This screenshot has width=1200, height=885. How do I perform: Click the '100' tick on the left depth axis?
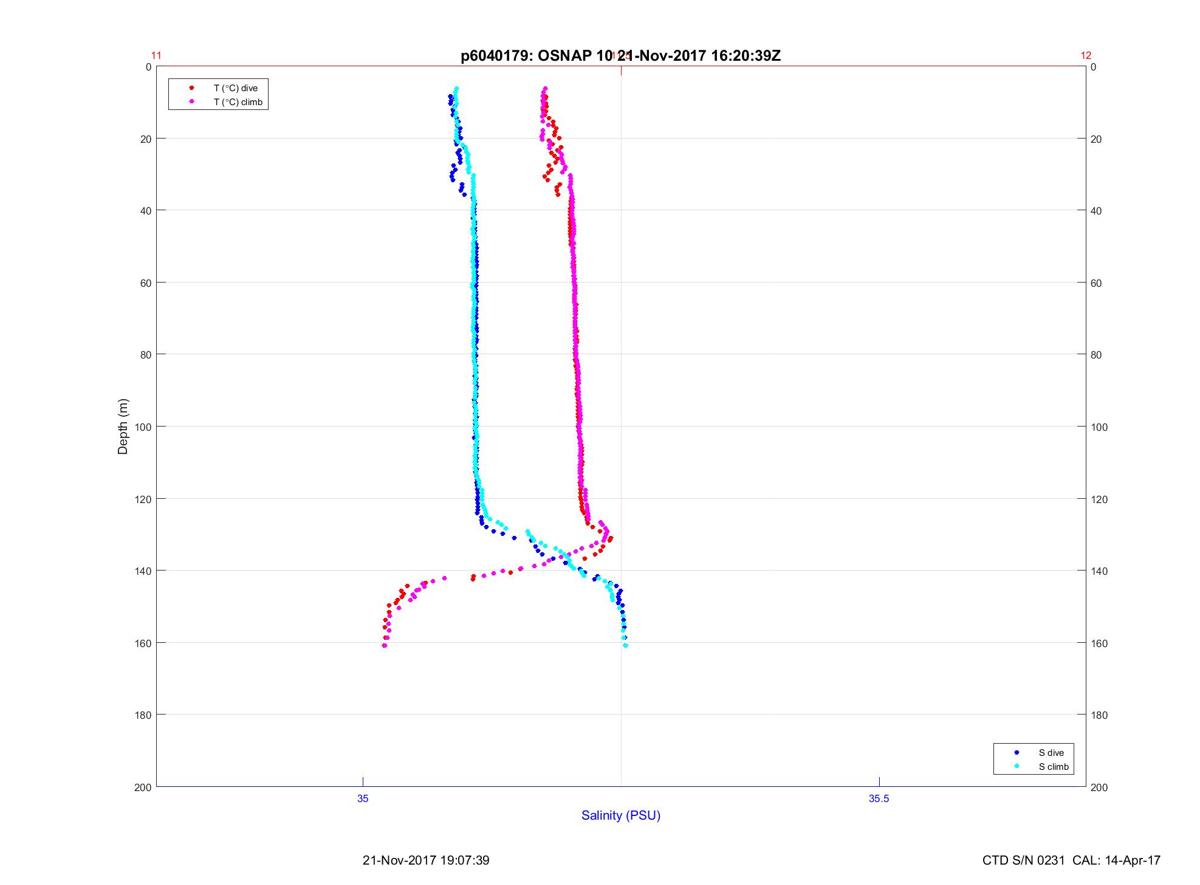pos(142,427)
